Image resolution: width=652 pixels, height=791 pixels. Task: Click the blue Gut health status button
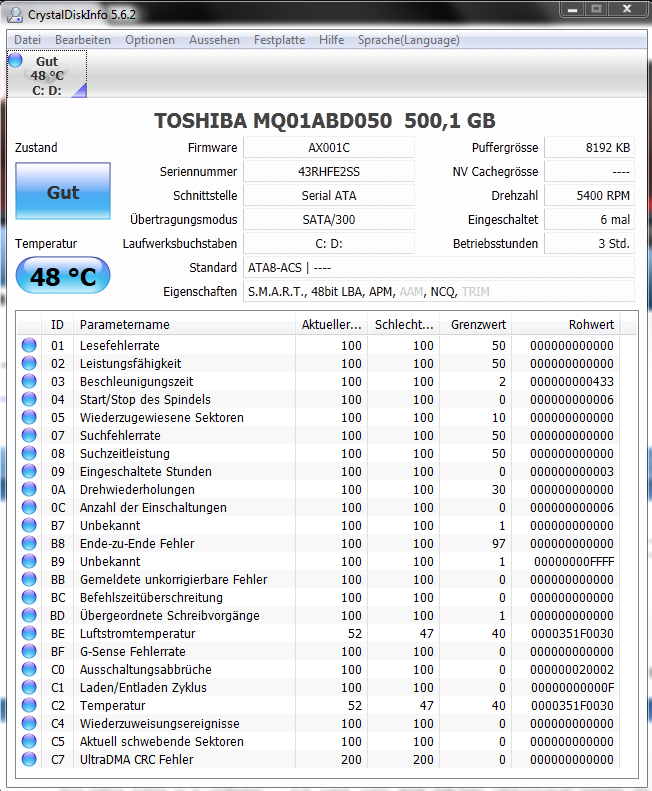63,191
